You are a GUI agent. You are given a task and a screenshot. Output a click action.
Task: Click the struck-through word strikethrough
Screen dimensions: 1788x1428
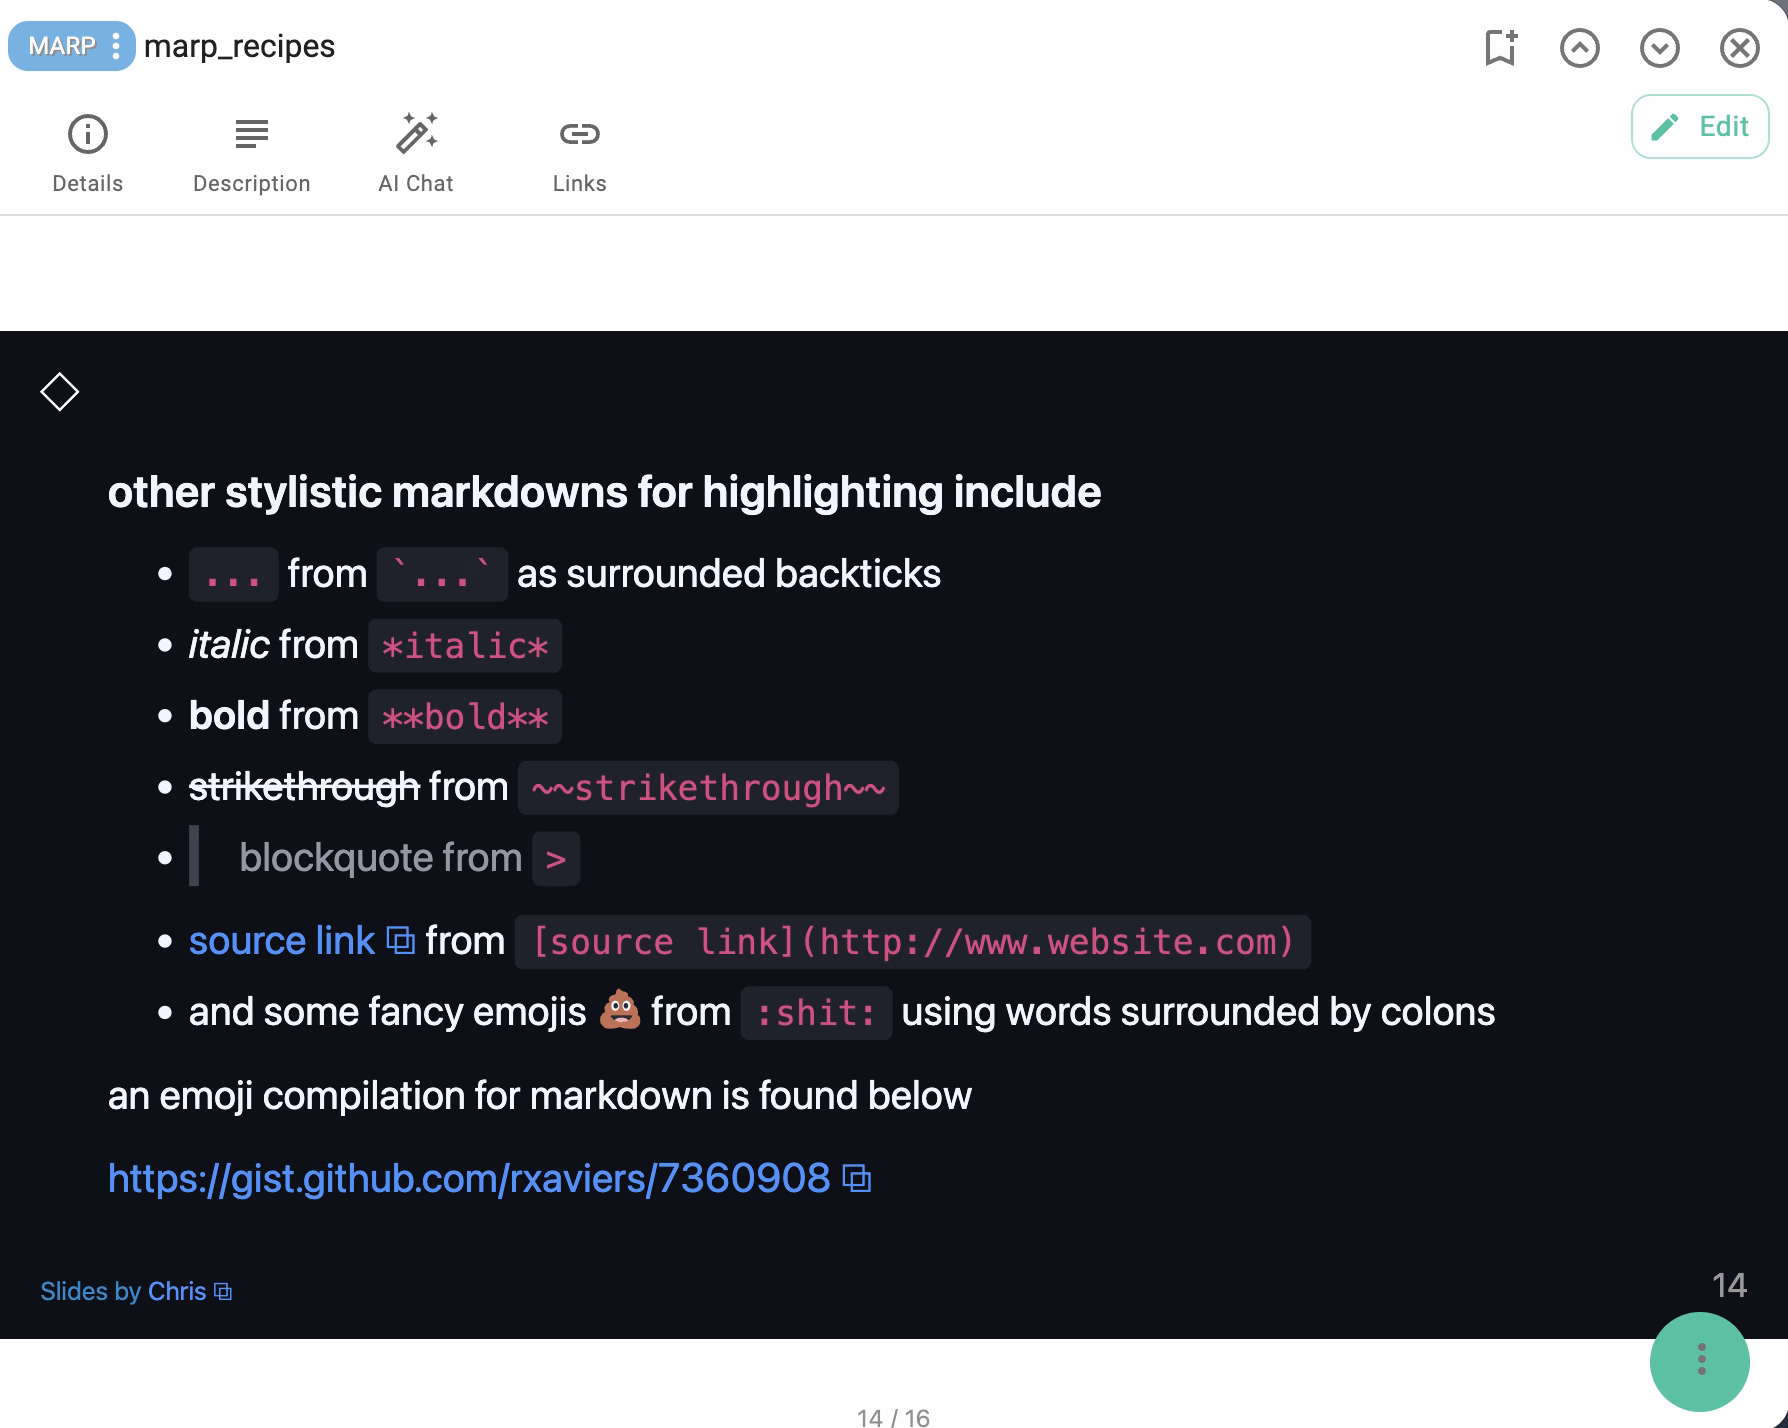click(304, 787)
